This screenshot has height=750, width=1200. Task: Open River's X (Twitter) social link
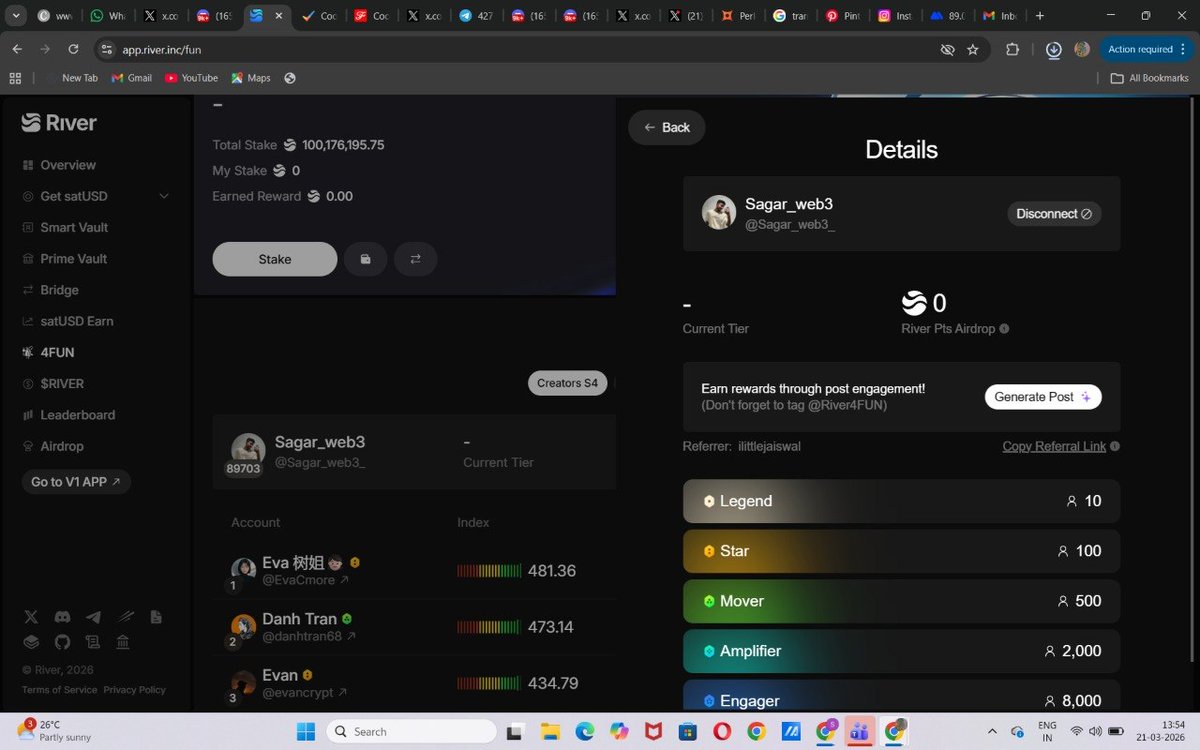pos(31,618)
